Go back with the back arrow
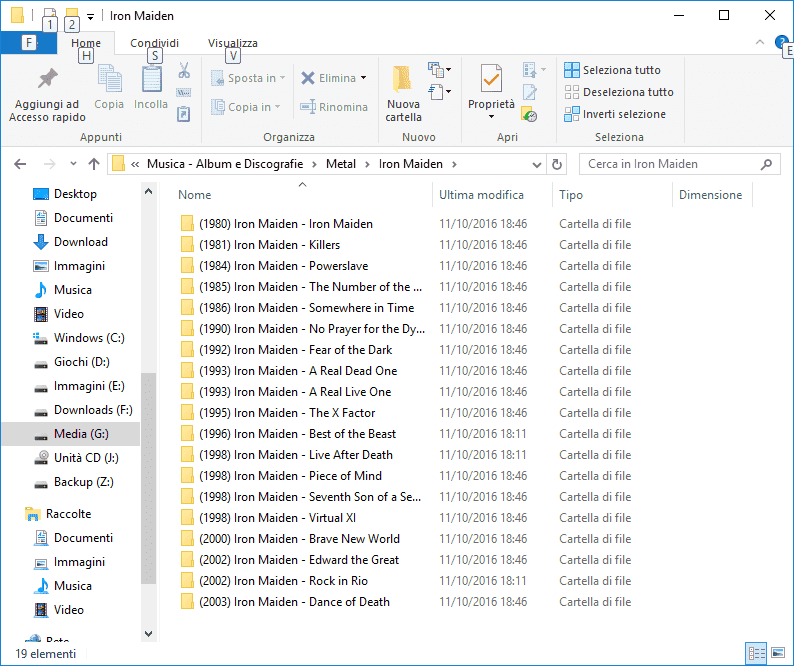The height and width of the screenshot is (666, 794). (20, 164)
